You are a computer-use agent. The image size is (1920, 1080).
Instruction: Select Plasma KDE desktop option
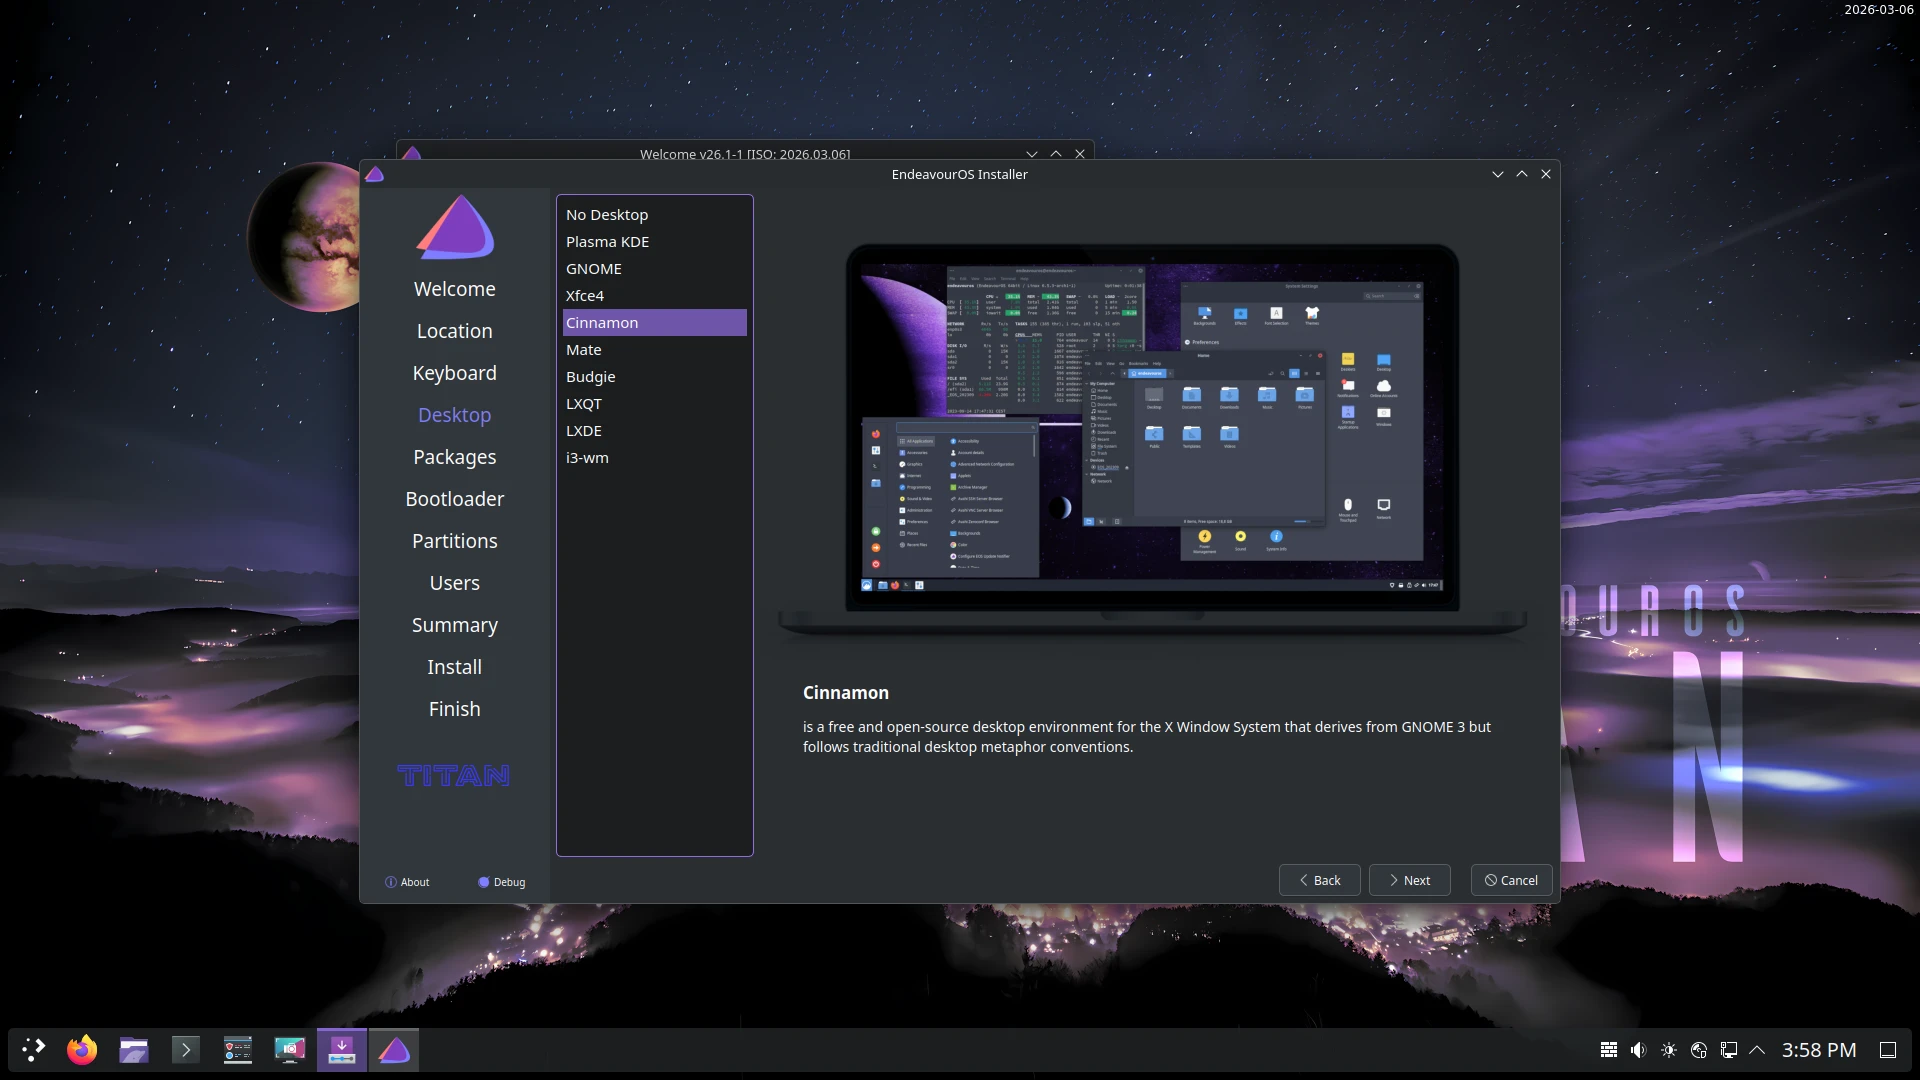607,242
